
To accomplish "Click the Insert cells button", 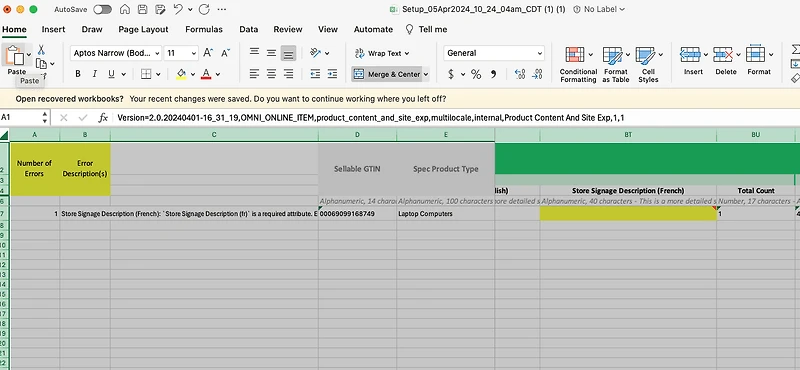I will click(693, 60).
